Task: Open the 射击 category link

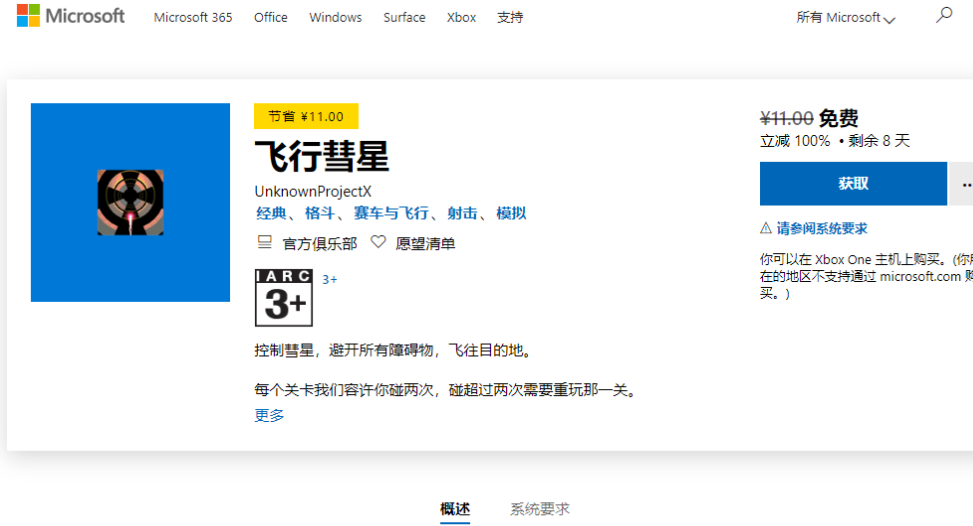Action: coord(462,213)
